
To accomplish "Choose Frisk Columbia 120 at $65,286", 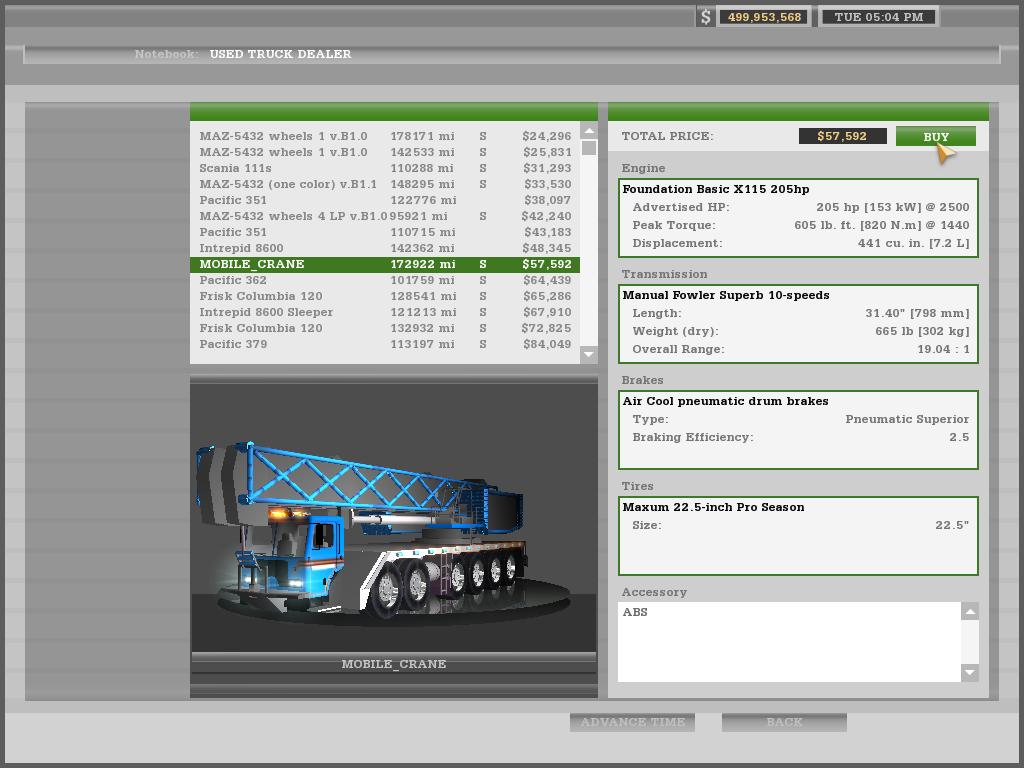I will (x=385, y=296).
